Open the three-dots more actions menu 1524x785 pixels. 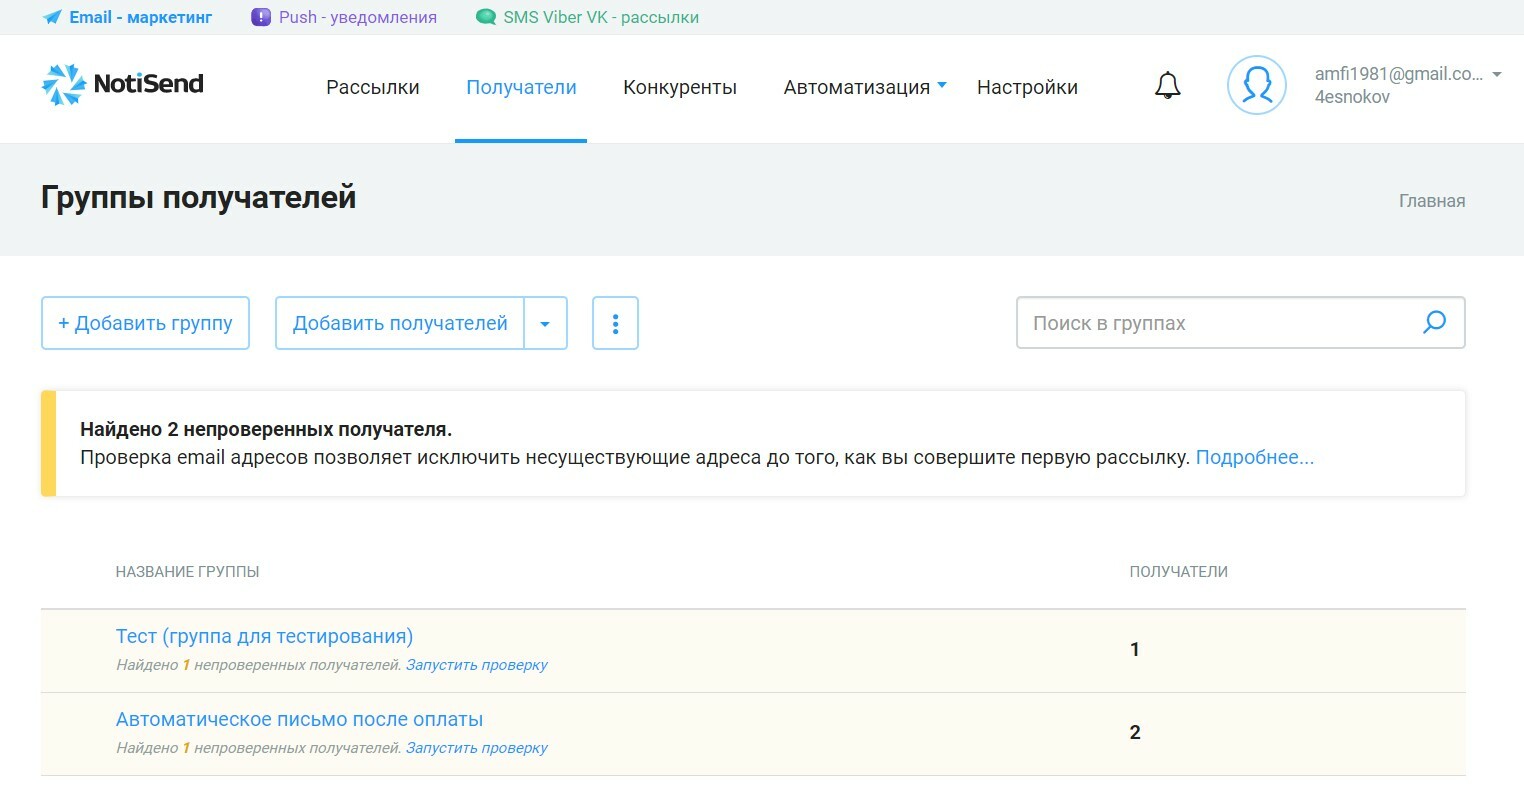[615, 323]
